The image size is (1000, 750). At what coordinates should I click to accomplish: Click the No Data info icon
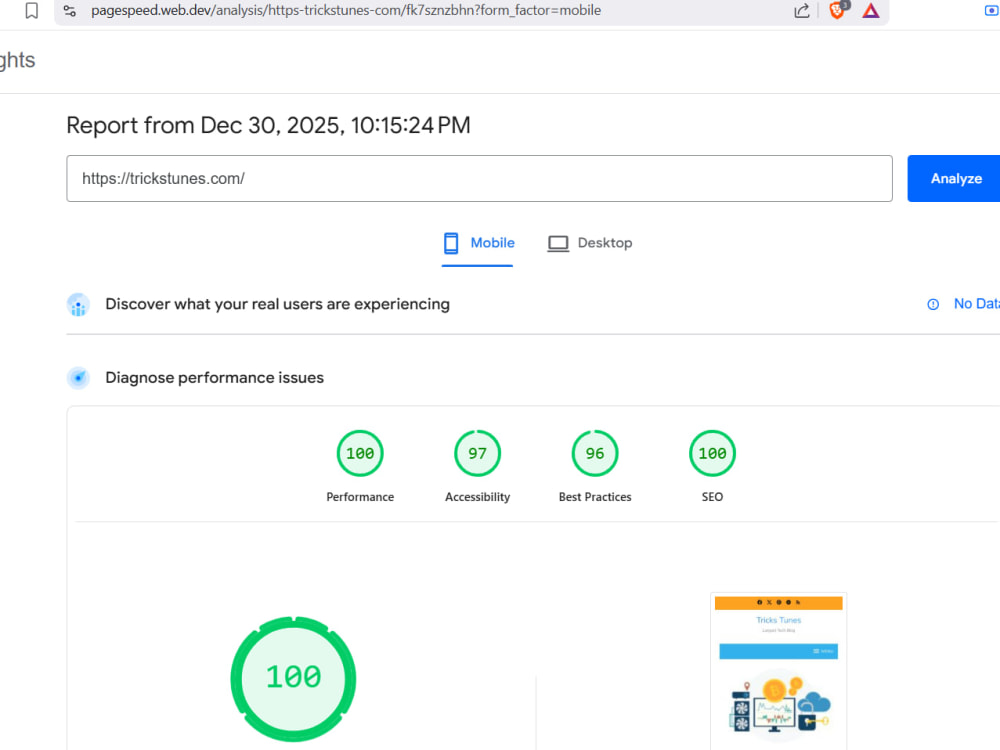pos(933,304)
